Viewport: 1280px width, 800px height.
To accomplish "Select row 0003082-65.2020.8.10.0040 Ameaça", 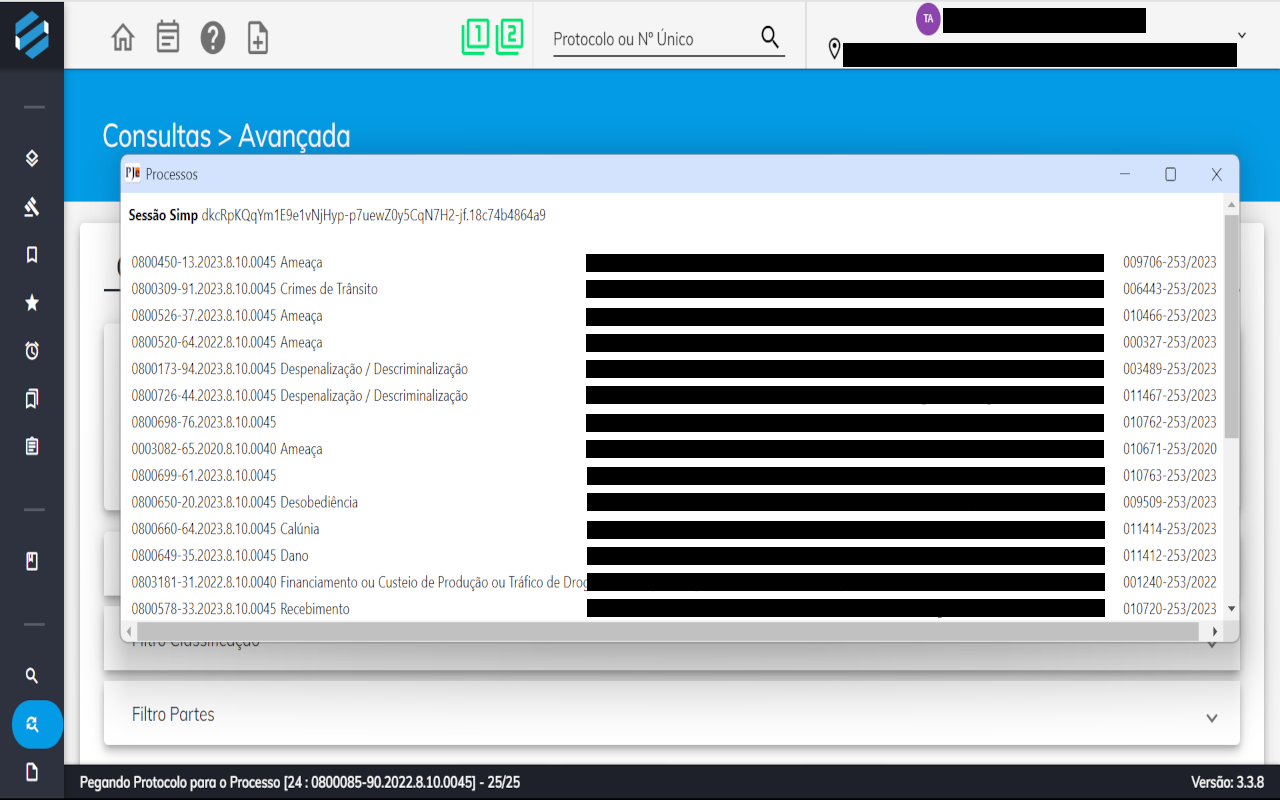I will click(674, 449).
